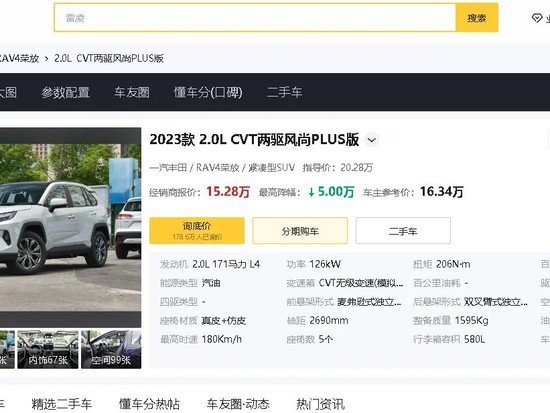Viewport: 550px width, 413px height.
Task: Click the torque value 206N·m
Action: click(x=453, y=264)
